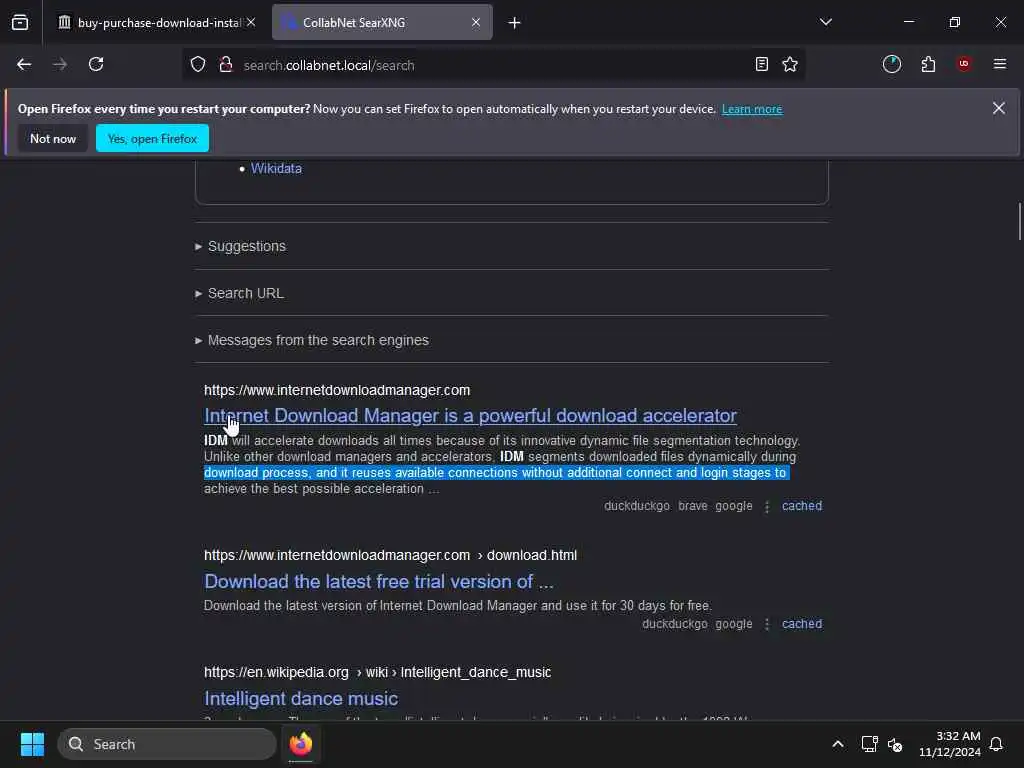Open the more options dots on the first result
Screen dimensions: 1024x768
pos(767,507)
